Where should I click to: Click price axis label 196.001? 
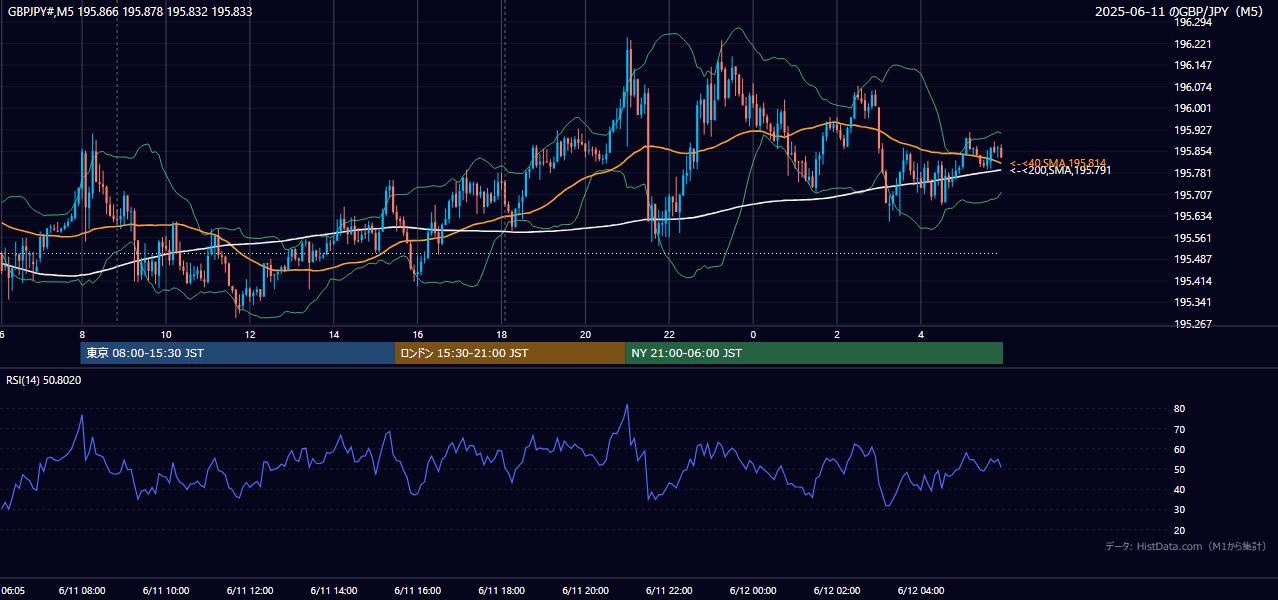point(1192,108)
